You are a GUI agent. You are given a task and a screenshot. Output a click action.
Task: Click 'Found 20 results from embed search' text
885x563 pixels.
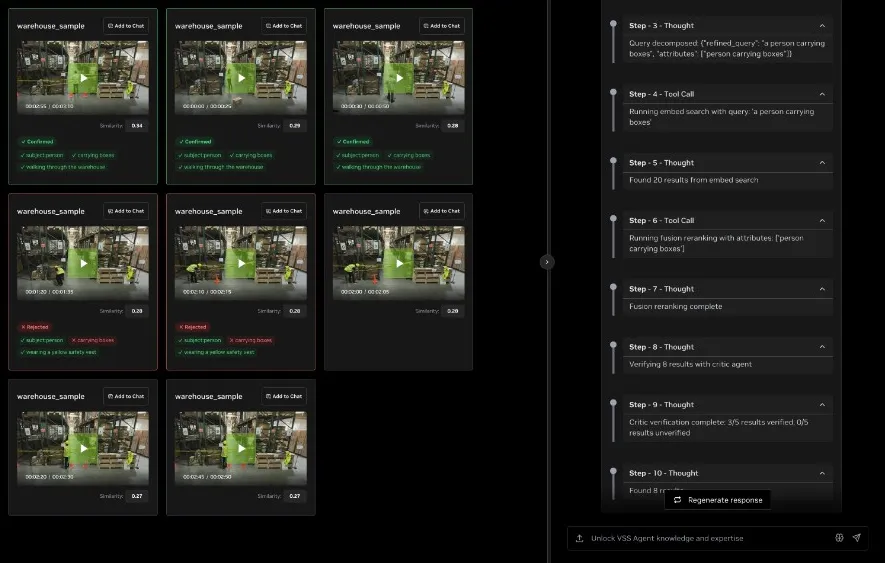[x=694, y=180]
